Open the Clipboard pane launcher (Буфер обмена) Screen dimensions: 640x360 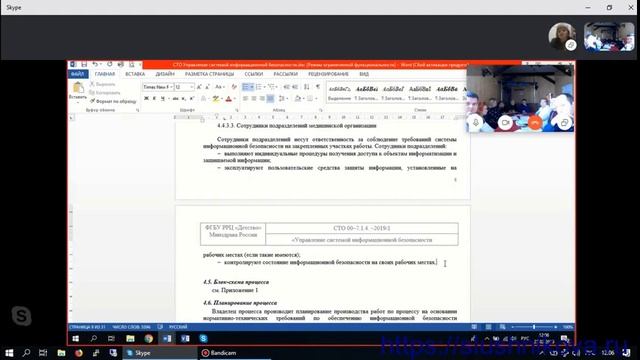[x=138, y=110]
